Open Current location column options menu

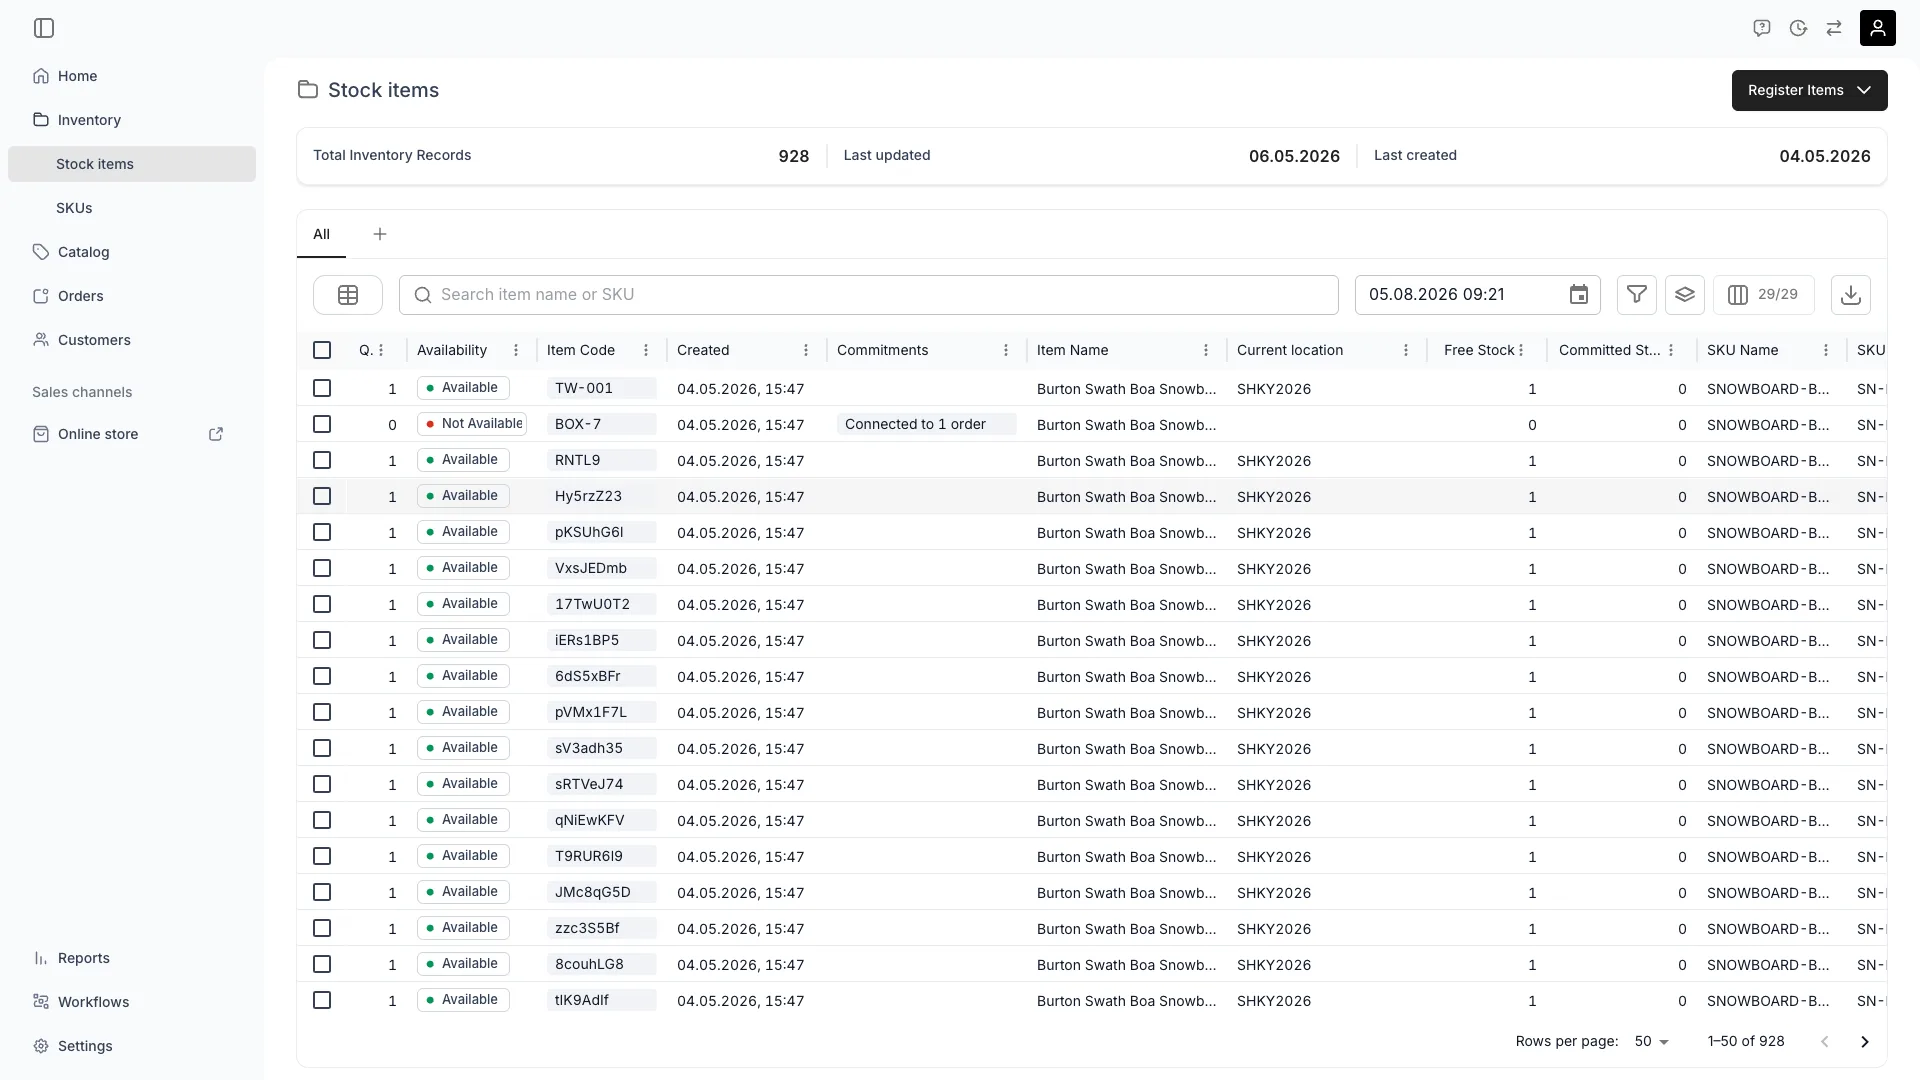(x=1406, y=350)
